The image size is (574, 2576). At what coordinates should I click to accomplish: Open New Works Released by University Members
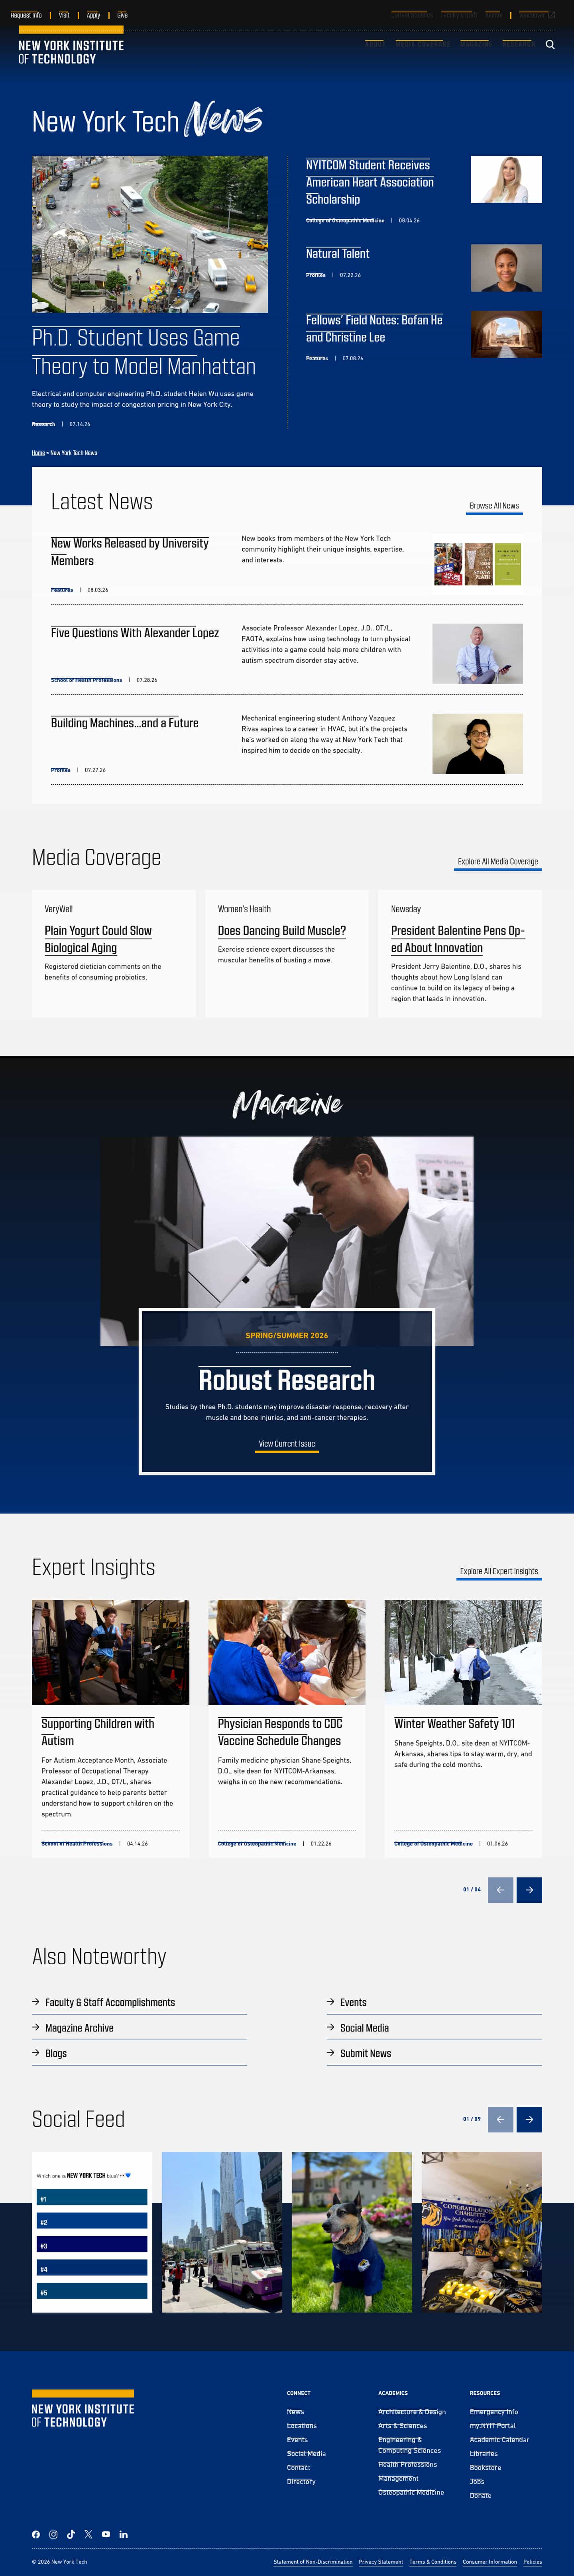(x=130, y=552)
